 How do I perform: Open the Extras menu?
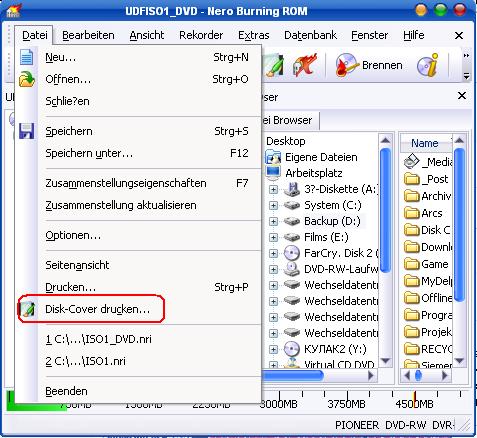click(x=253, y=35)
